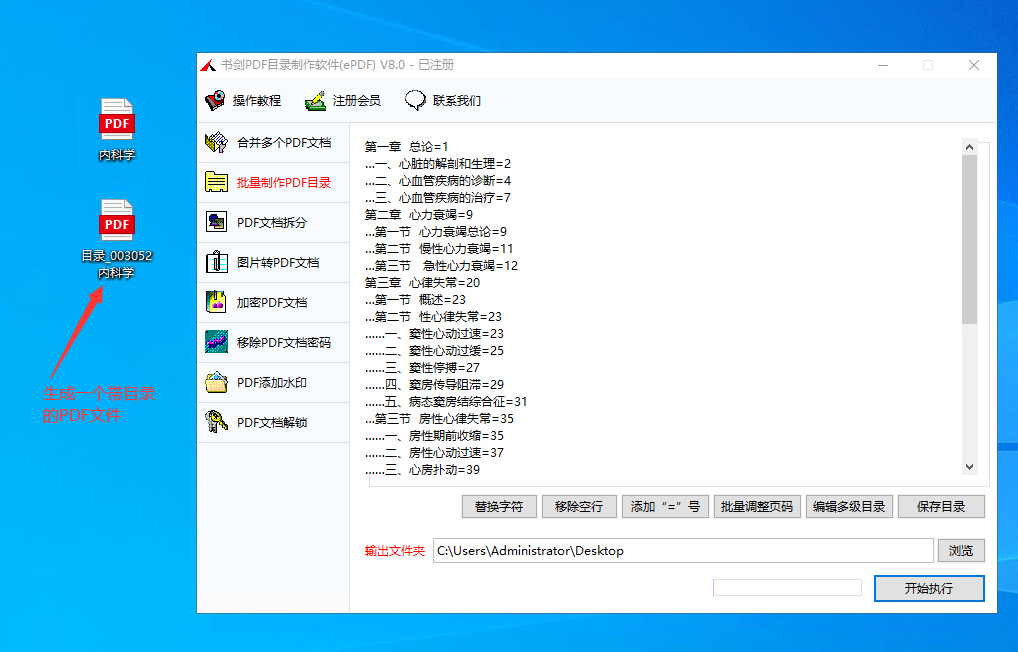Start processing with 开始执行 button
1018x652 pixels.
point(929,589)
